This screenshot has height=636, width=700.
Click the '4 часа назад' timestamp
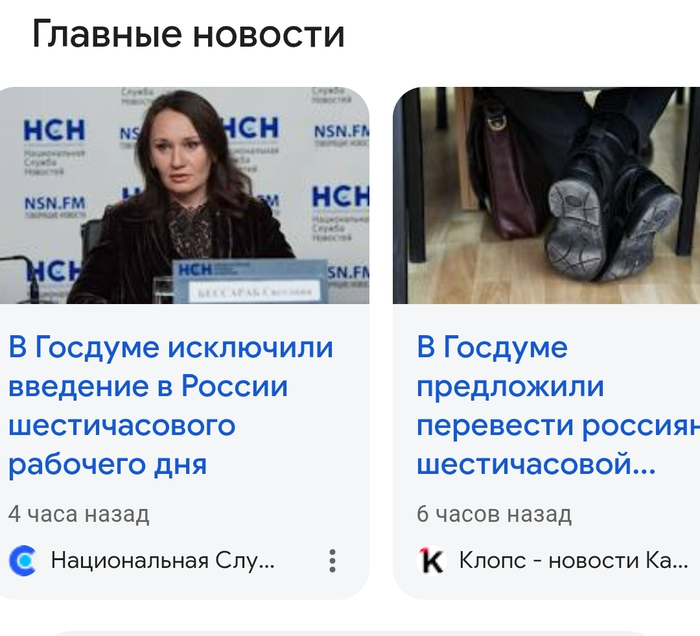[79, 514]
